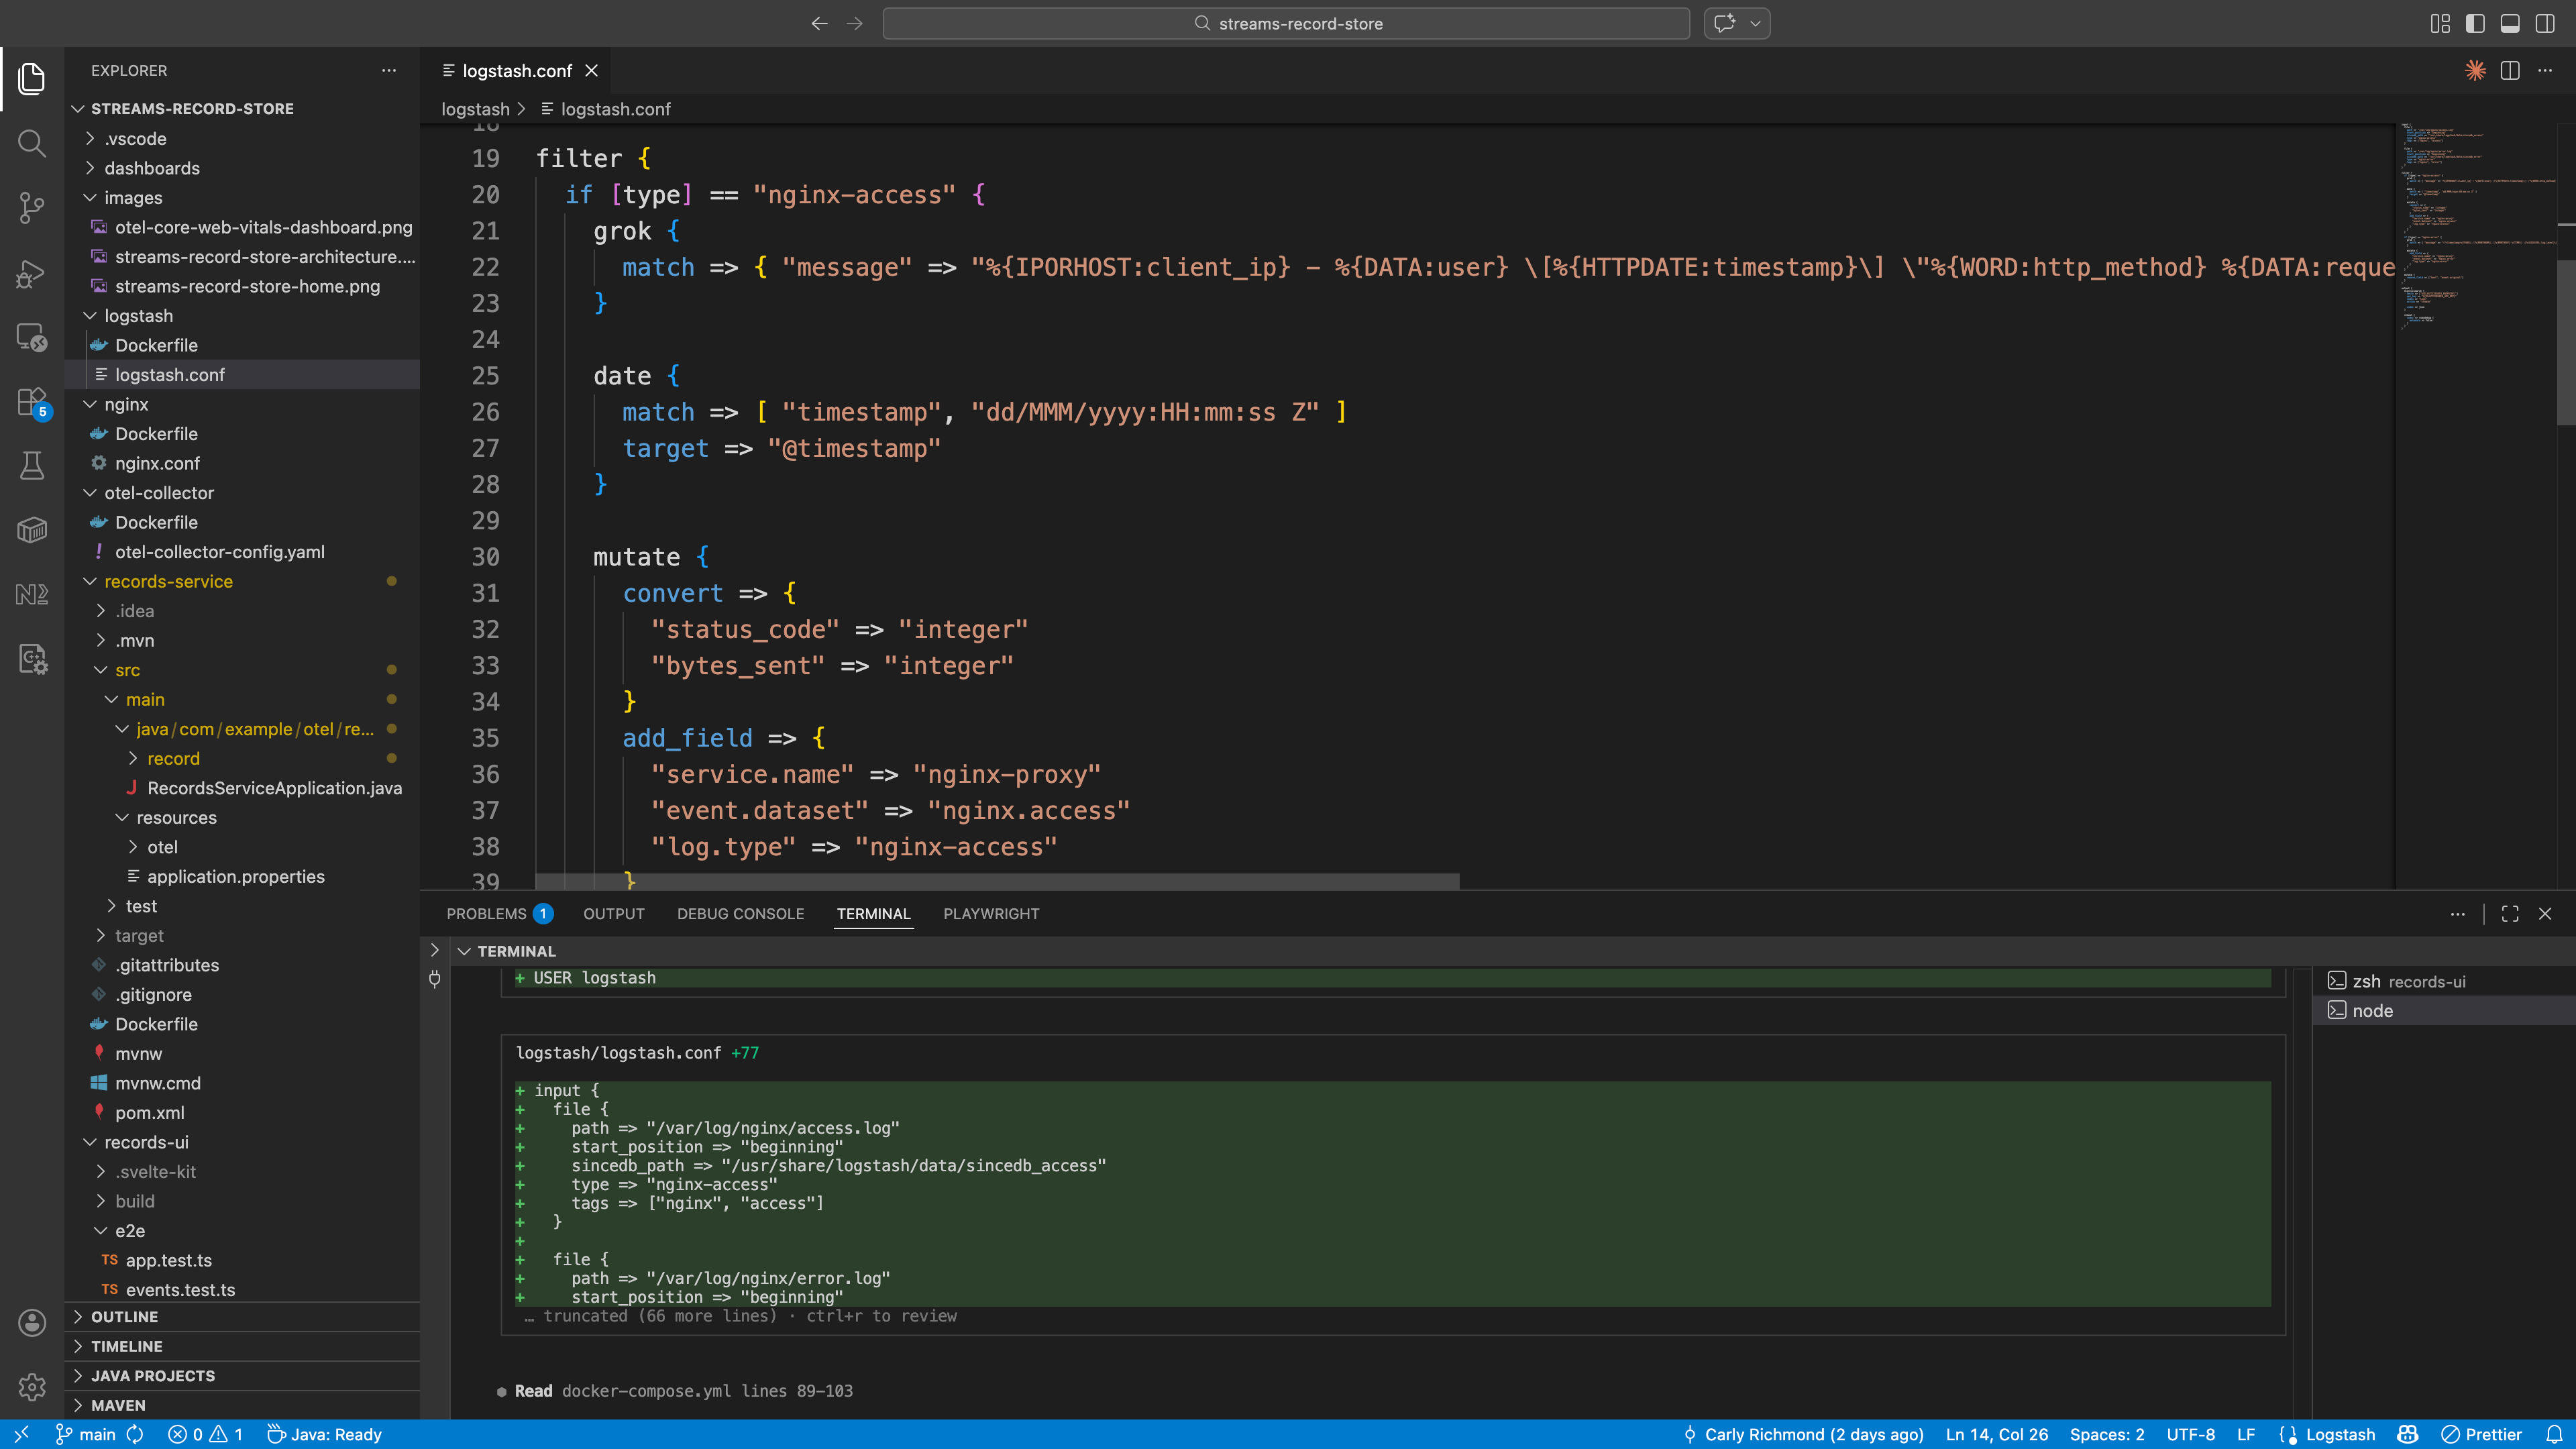Switch to the PROBLEMS tab
This screenshot has height=1449, width=2576.
point(486,914)
